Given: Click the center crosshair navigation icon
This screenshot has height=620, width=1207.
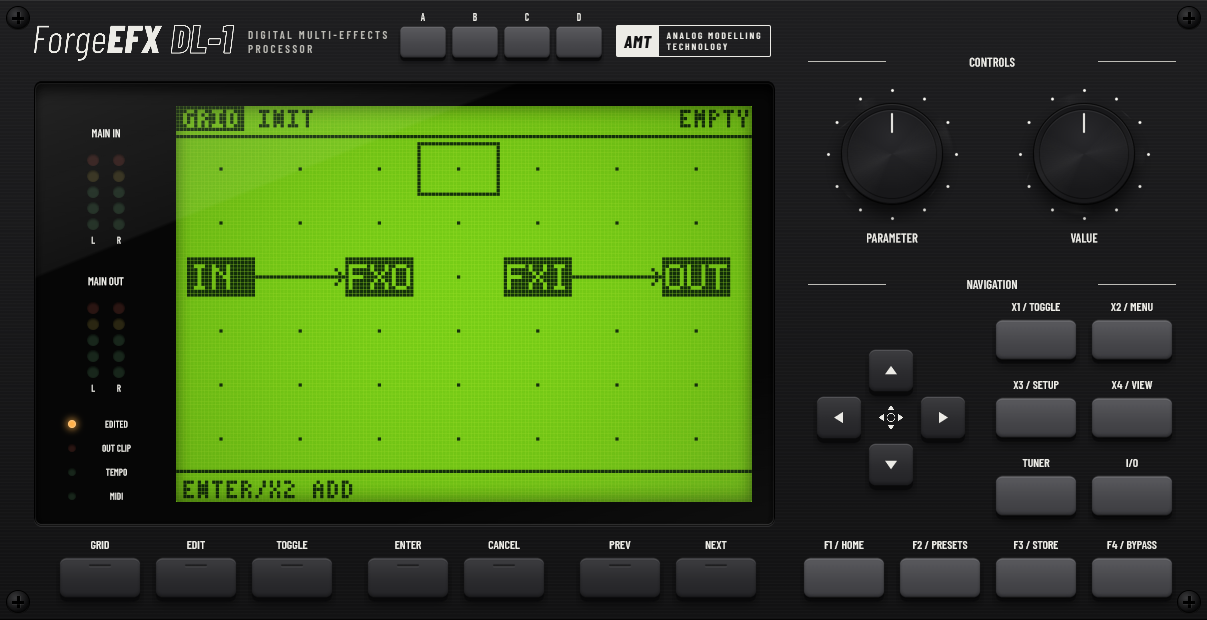Looking at the screenshot, I should (x=891, y=418).
